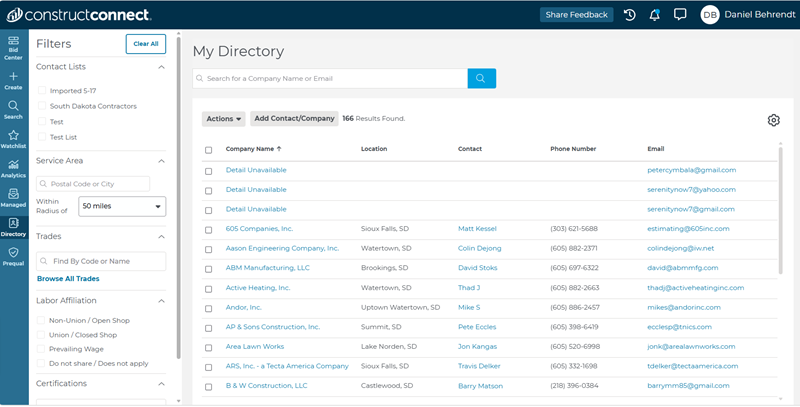Open the Actions dropdown menu
Viewport: 800px width, 407px height.
pos(223,119)
